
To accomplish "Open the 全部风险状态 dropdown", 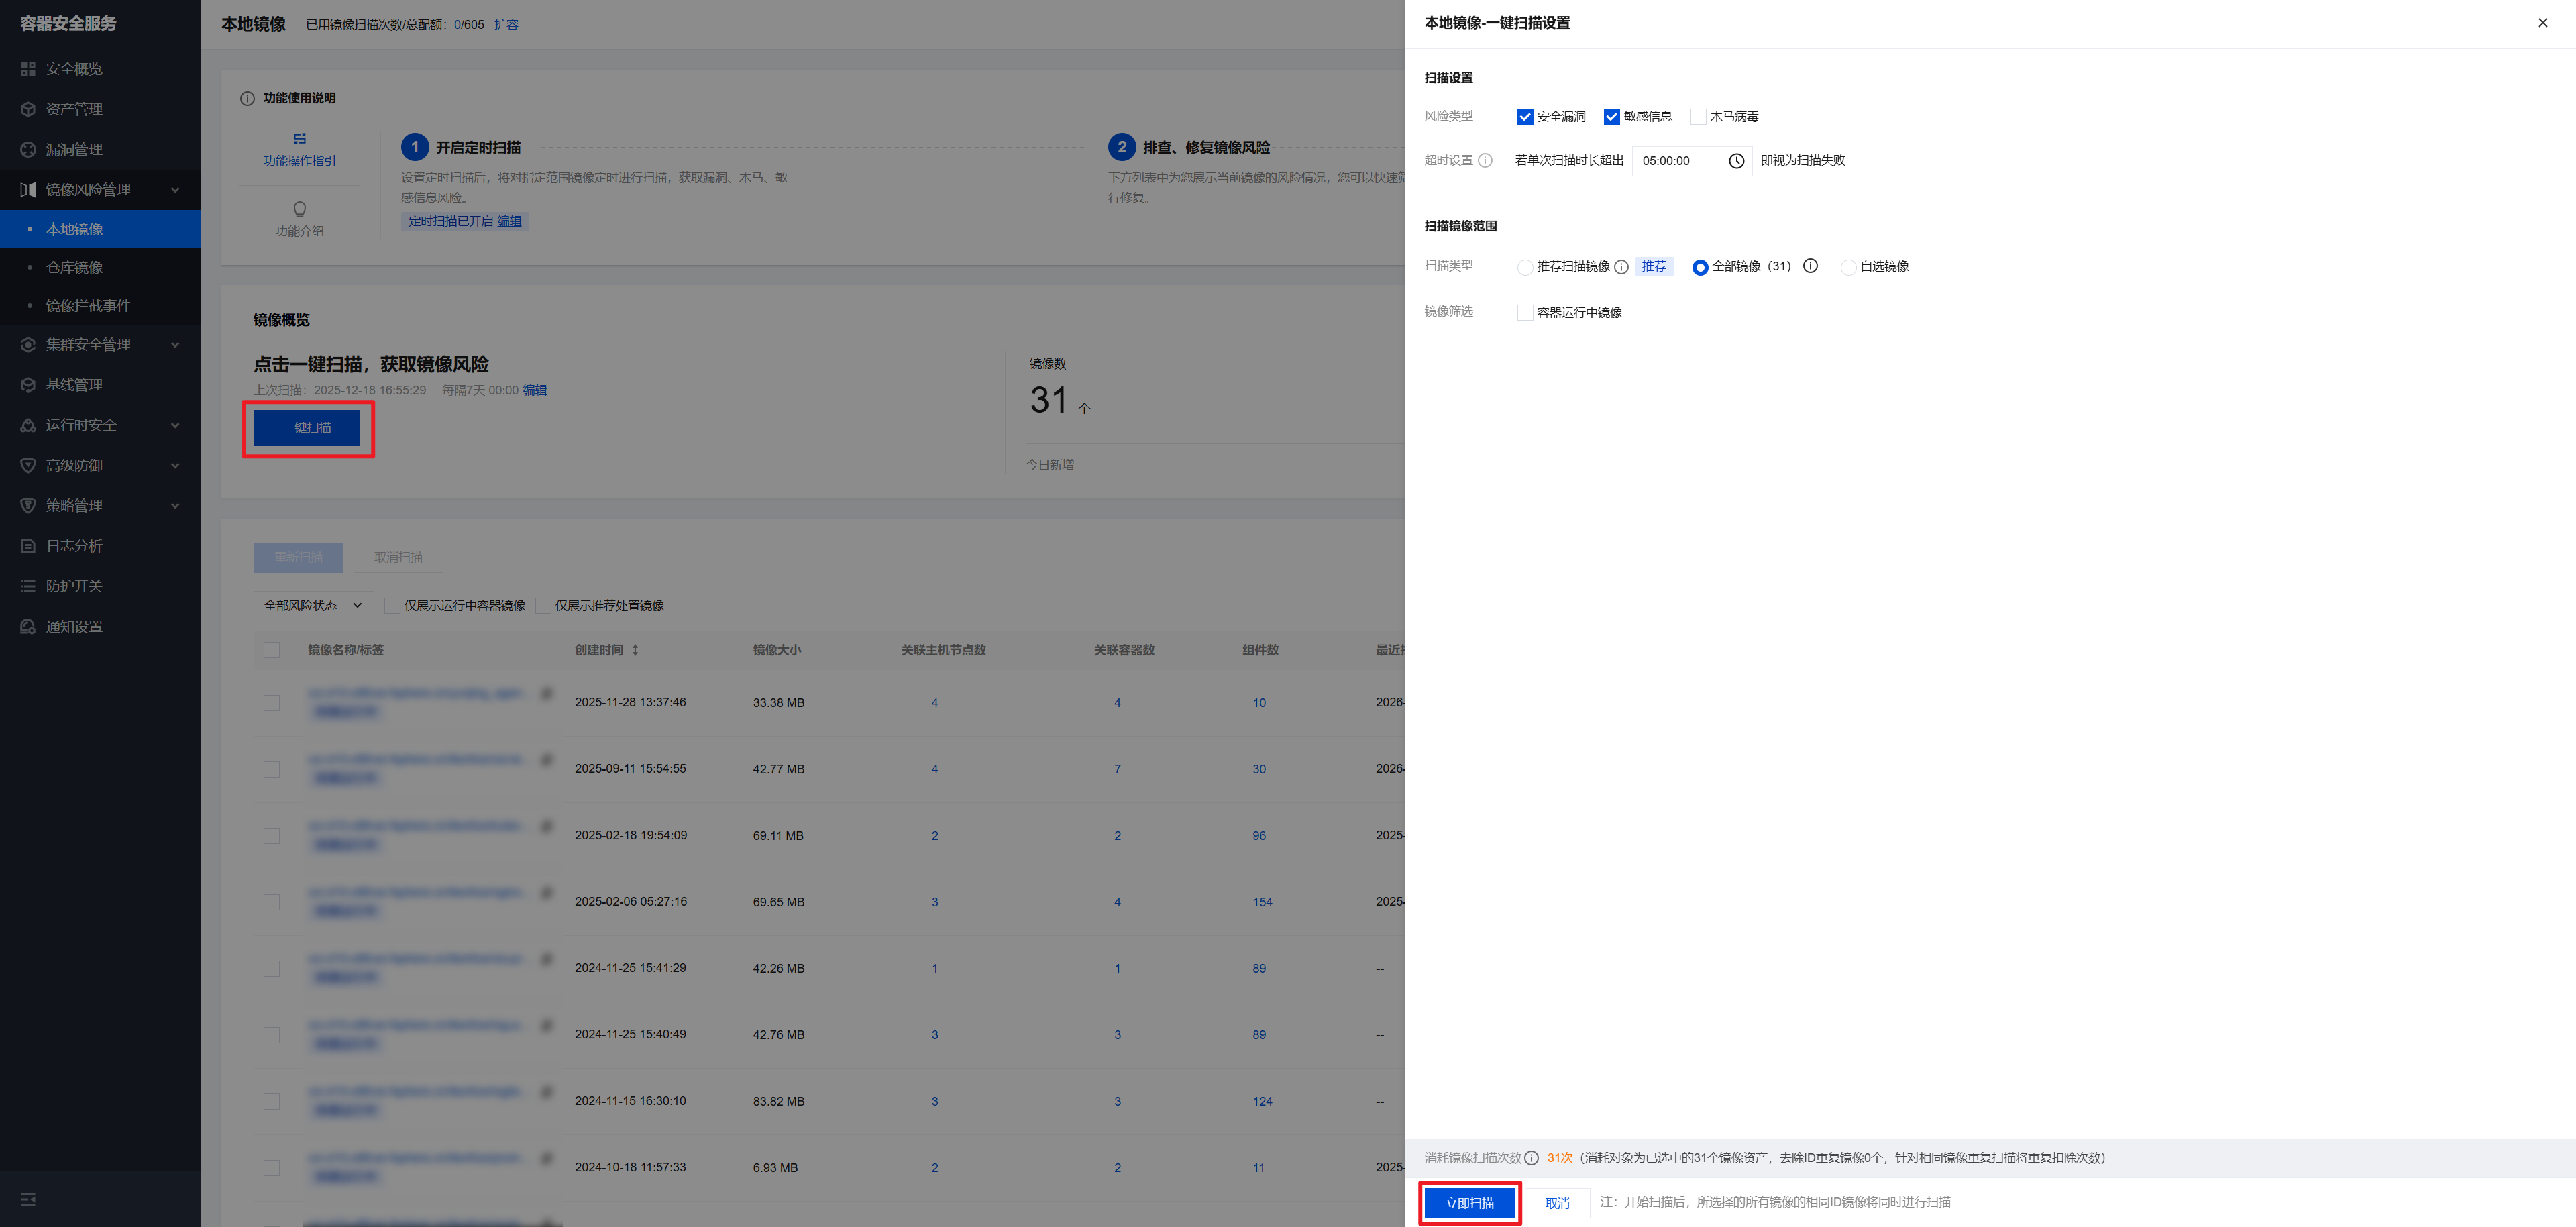I will point(312,606).
